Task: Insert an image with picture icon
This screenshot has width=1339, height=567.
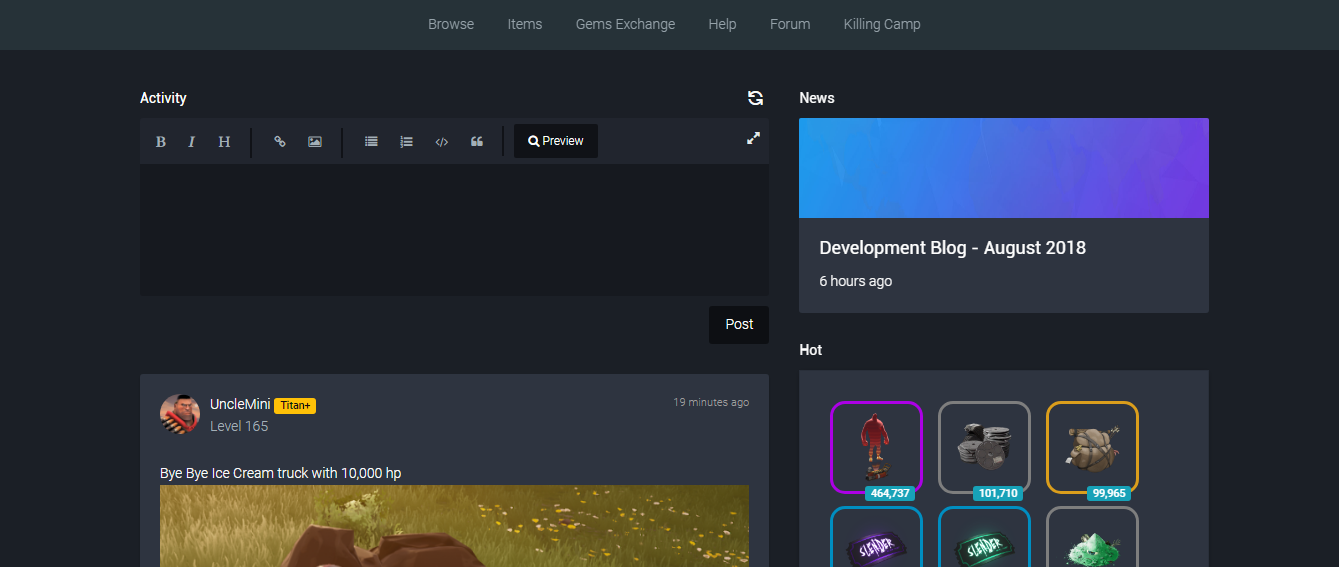Action: click(315, 142)
